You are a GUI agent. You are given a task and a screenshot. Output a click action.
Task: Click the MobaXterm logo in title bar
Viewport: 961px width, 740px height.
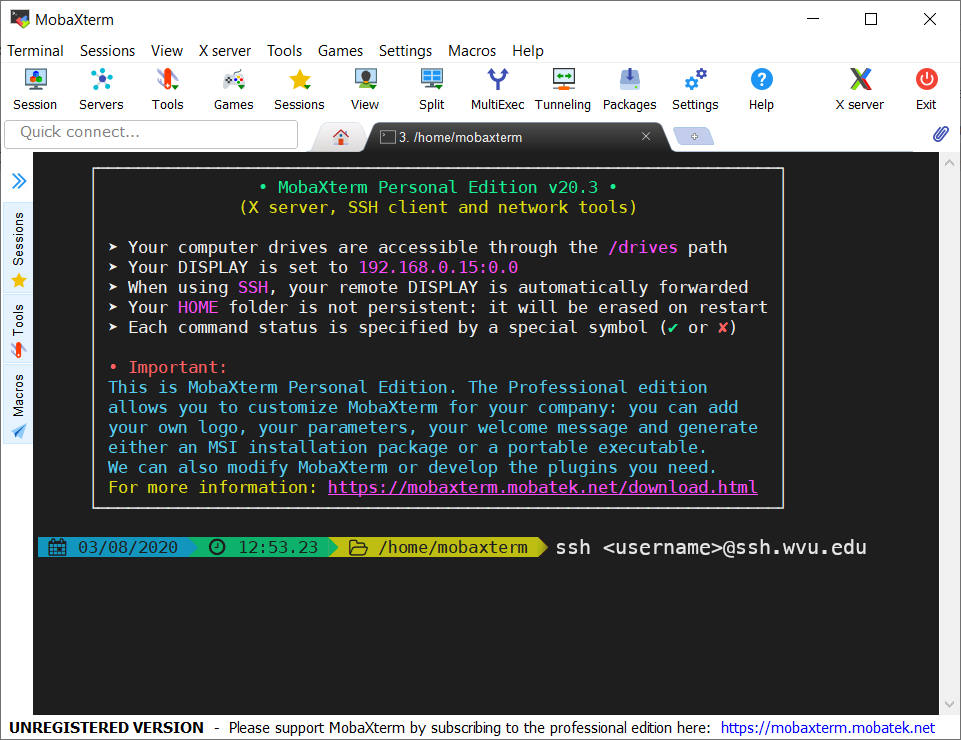[x=20, y=19]
